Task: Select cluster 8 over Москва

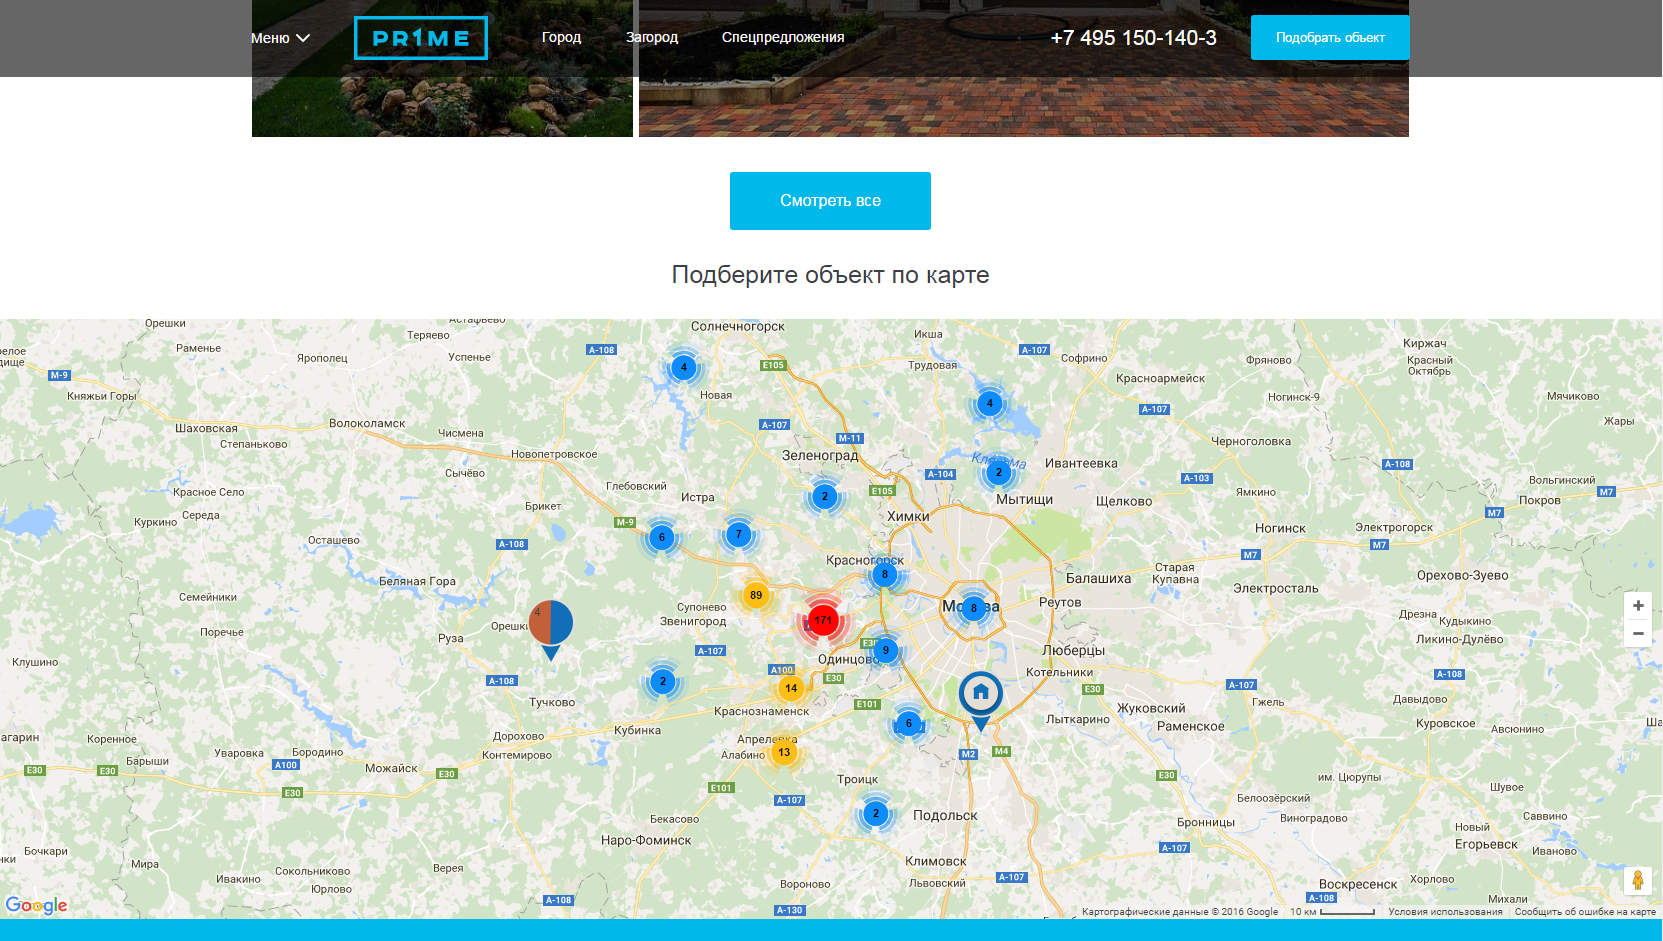Action: pyautogui.click(x=973, y=607)
